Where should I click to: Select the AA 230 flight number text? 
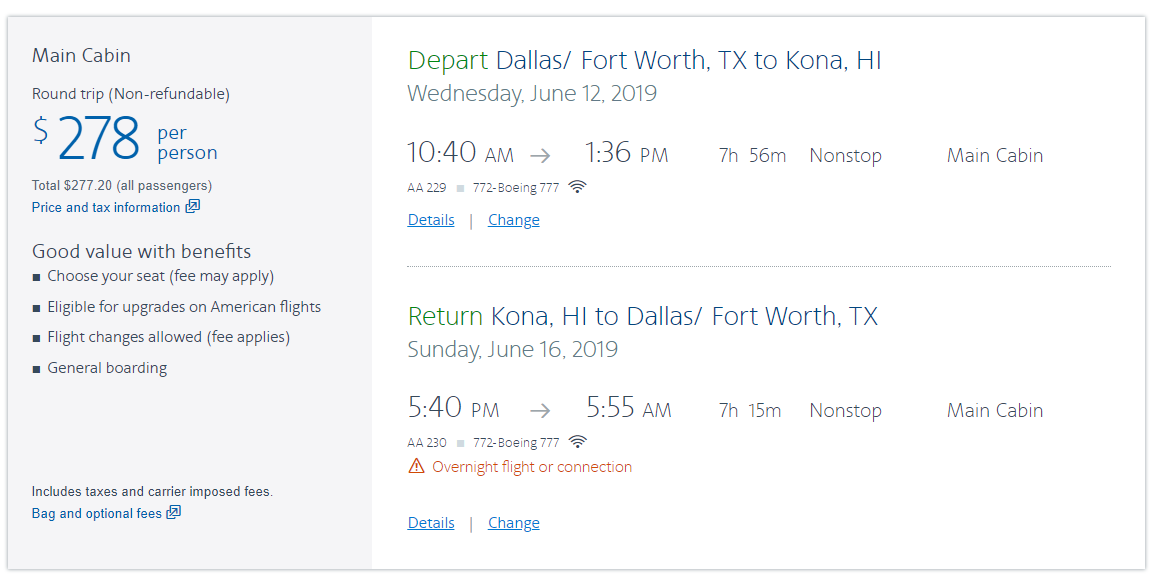tap(427, 443)
